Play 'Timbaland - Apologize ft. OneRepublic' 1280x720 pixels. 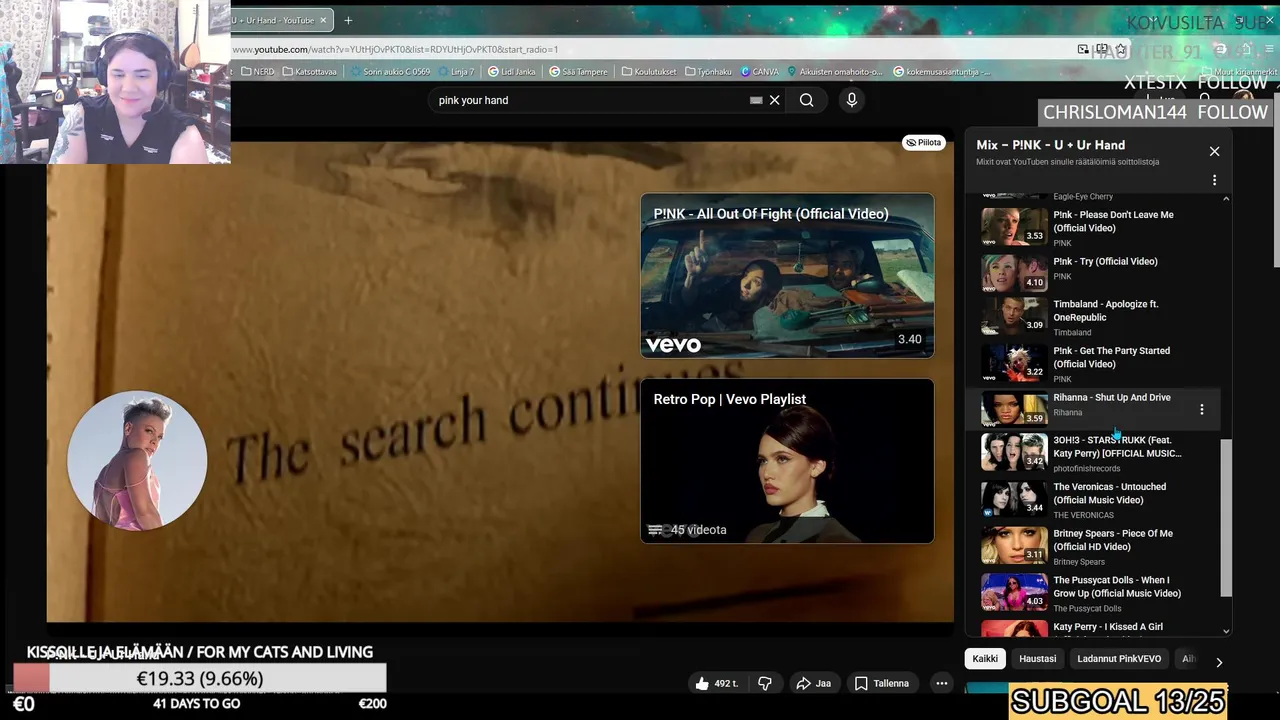[x=1100, y=318]
